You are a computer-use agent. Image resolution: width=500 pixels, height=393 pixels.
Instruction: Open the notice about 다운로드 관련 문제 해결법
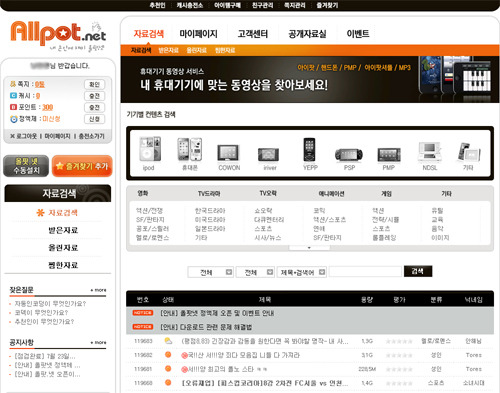tap(206, 327)
